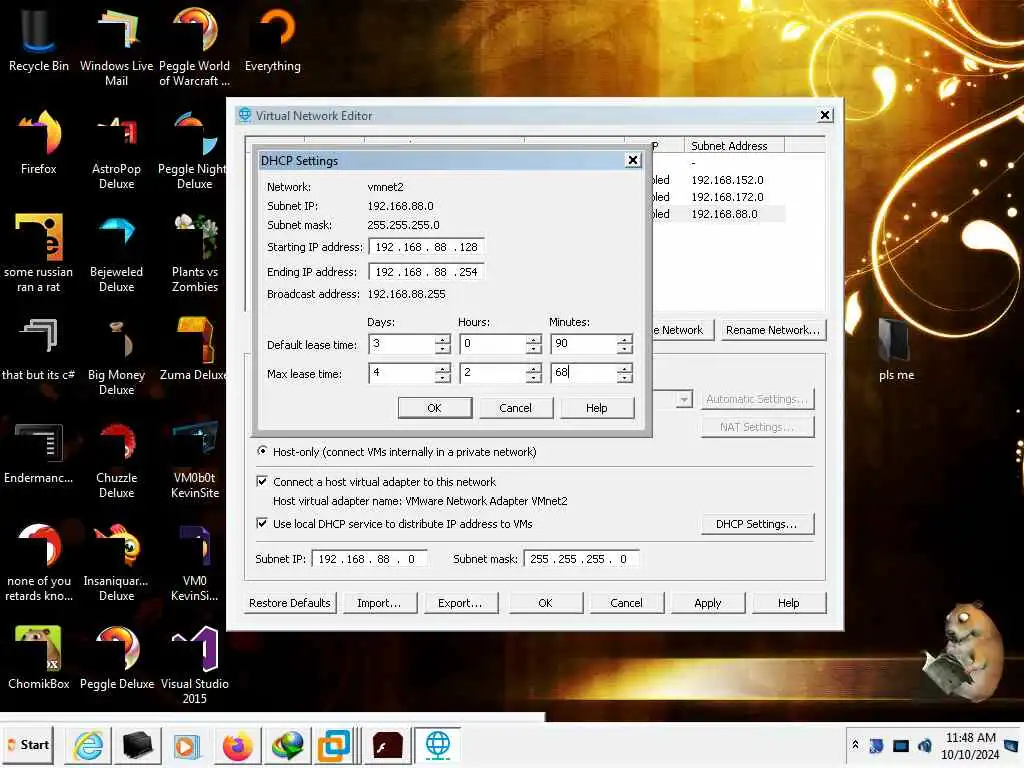
Task: Open VM0b0t KevinSite desktop icon
Action: (x=195, y=458)
